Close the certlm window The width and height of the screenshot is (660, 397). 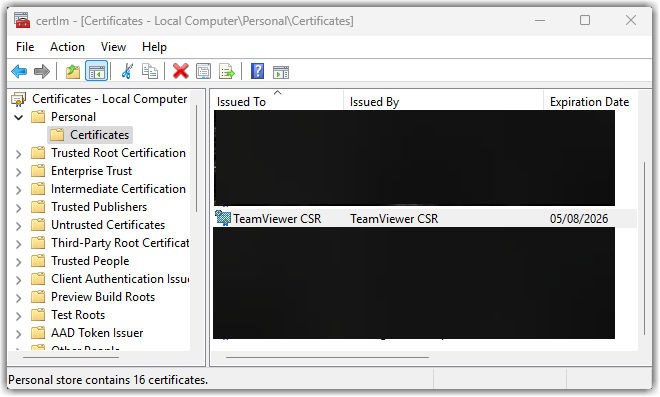pyautogui.click(x=631, y=20)
